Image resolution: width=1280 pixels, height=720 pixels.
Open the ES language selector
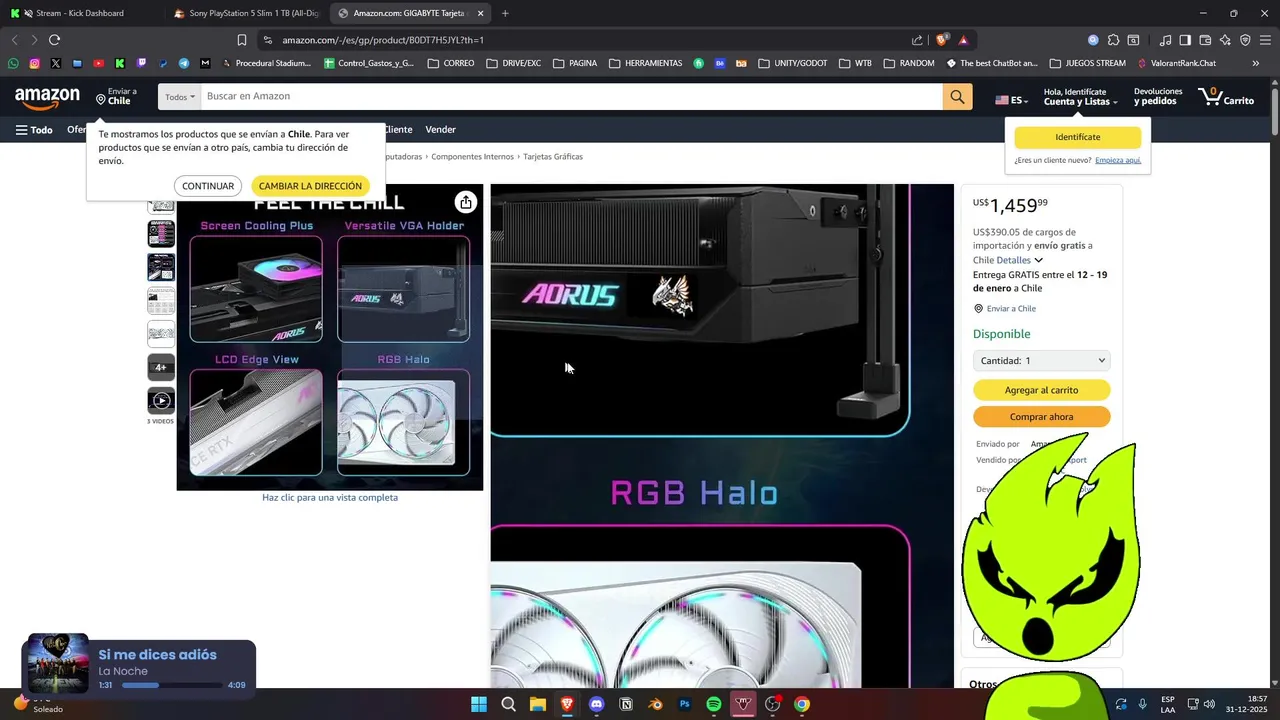coord(1012,100)
